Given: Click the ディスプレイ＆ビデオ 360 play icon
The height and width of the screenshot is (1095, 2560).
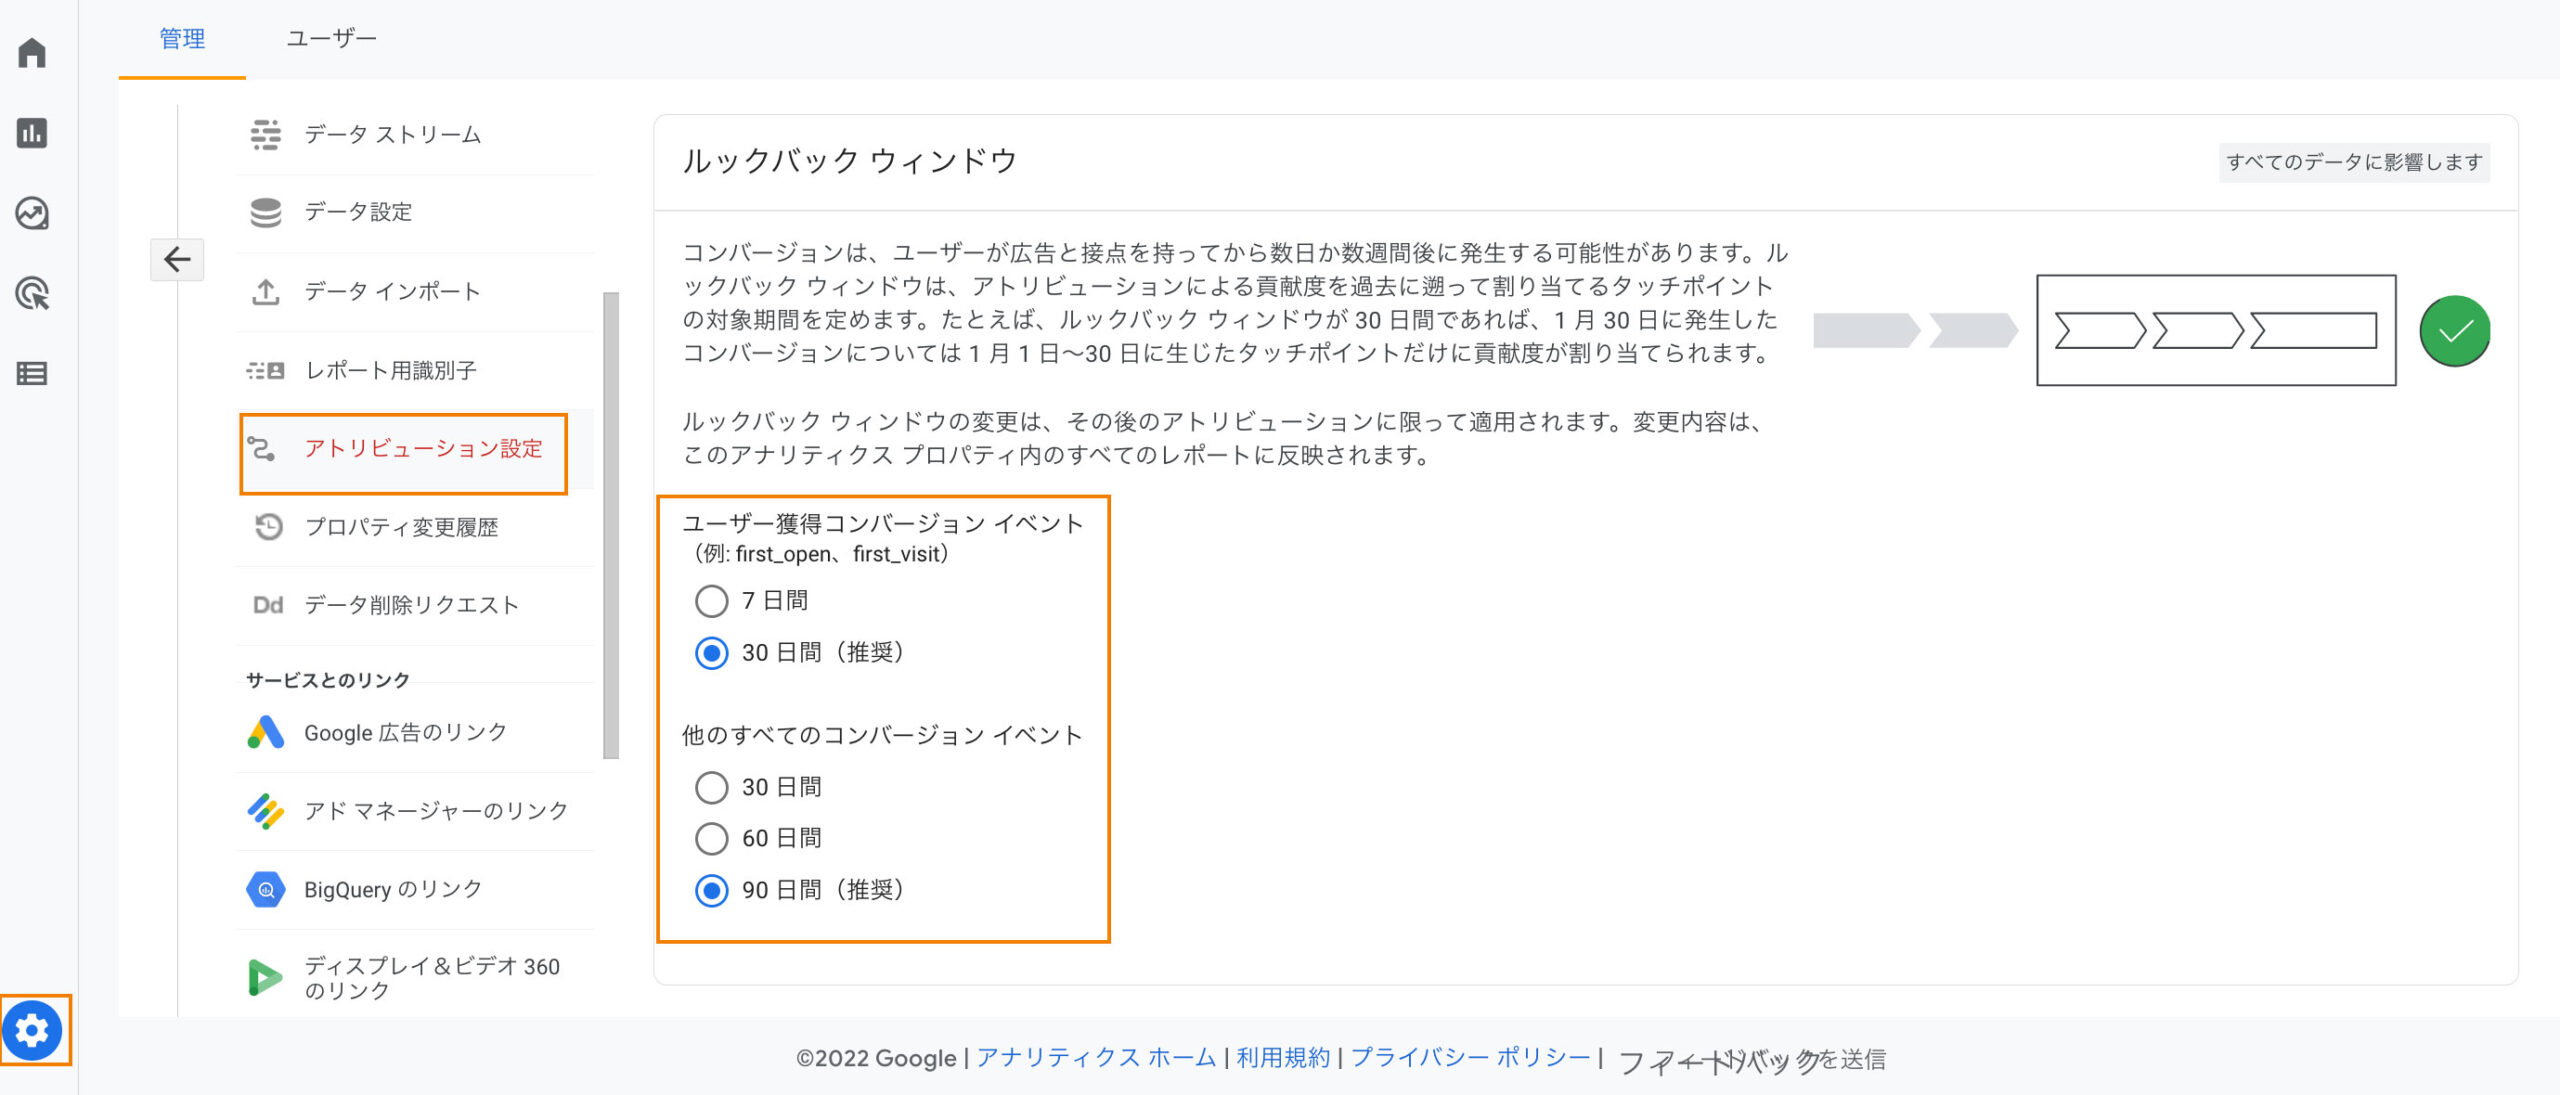Looking at the screenshot, I should (x=264, y=977).
